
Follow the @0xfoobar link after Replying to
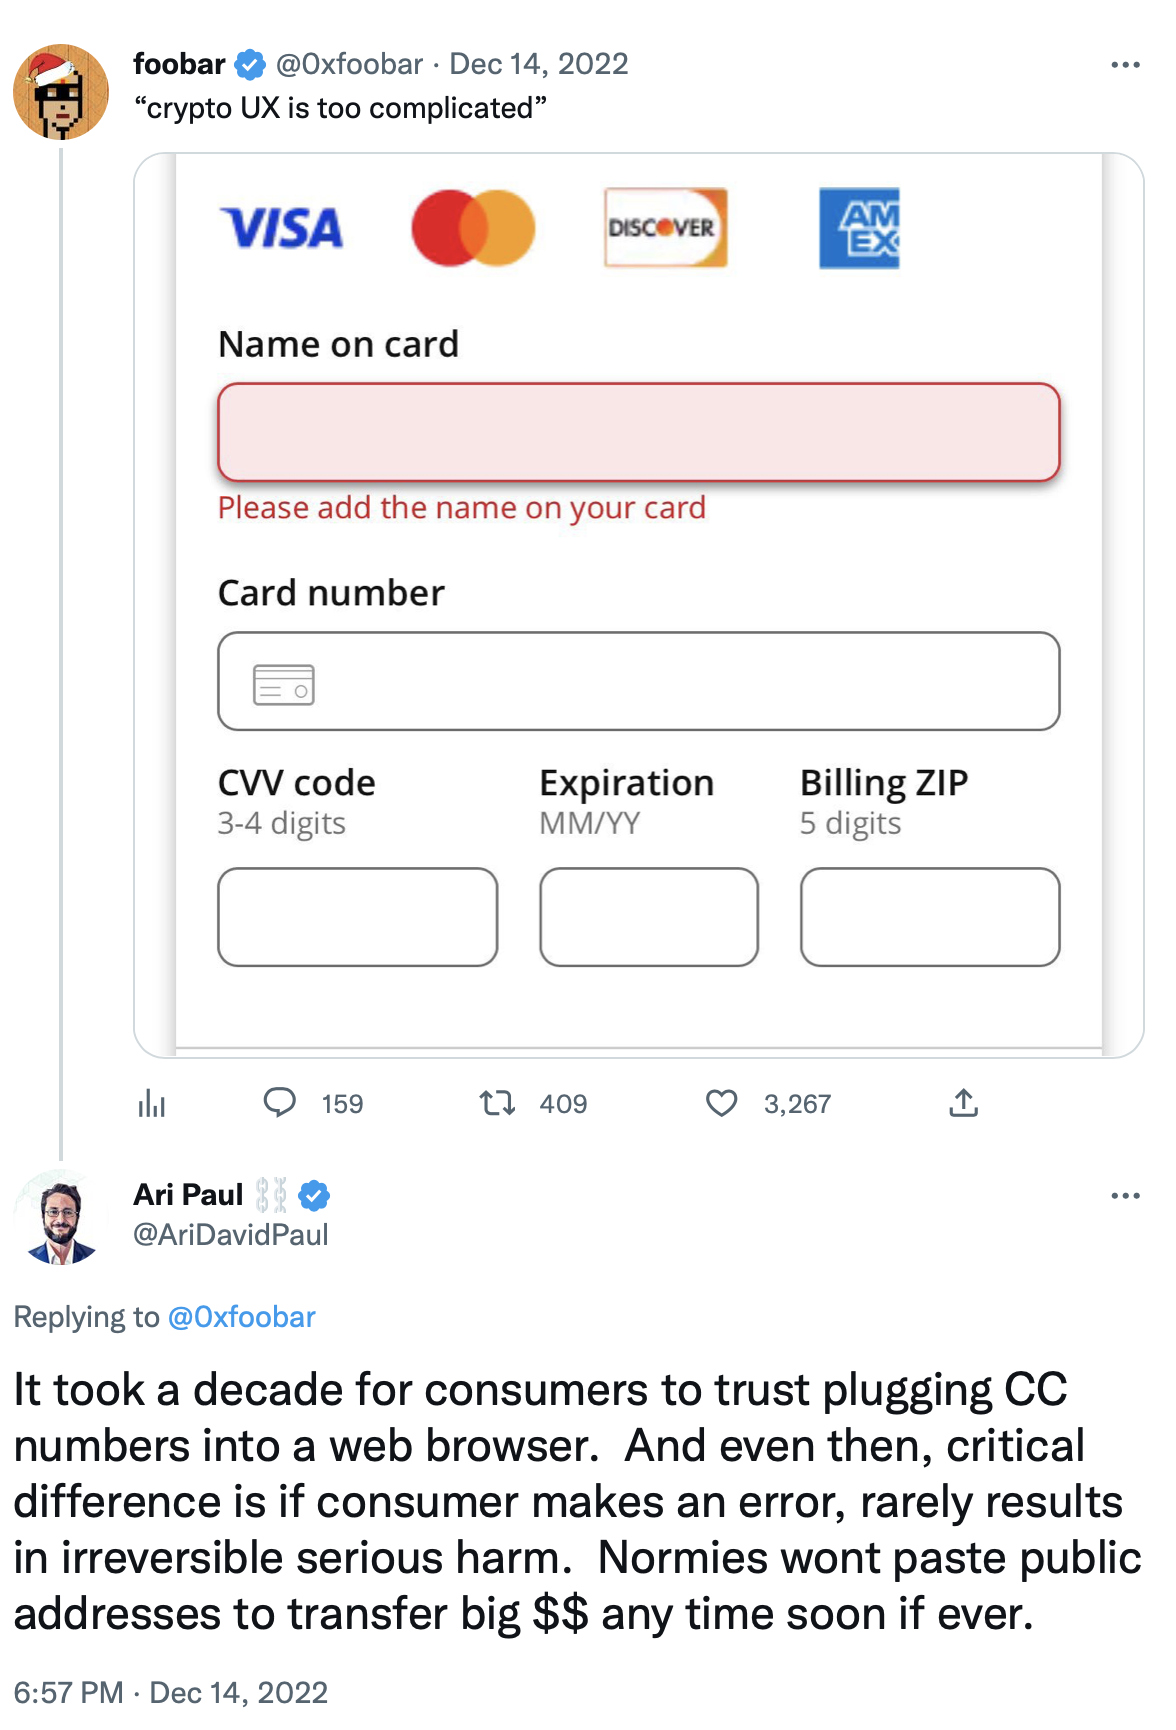pyautogui.click(x=241, y=1317)
